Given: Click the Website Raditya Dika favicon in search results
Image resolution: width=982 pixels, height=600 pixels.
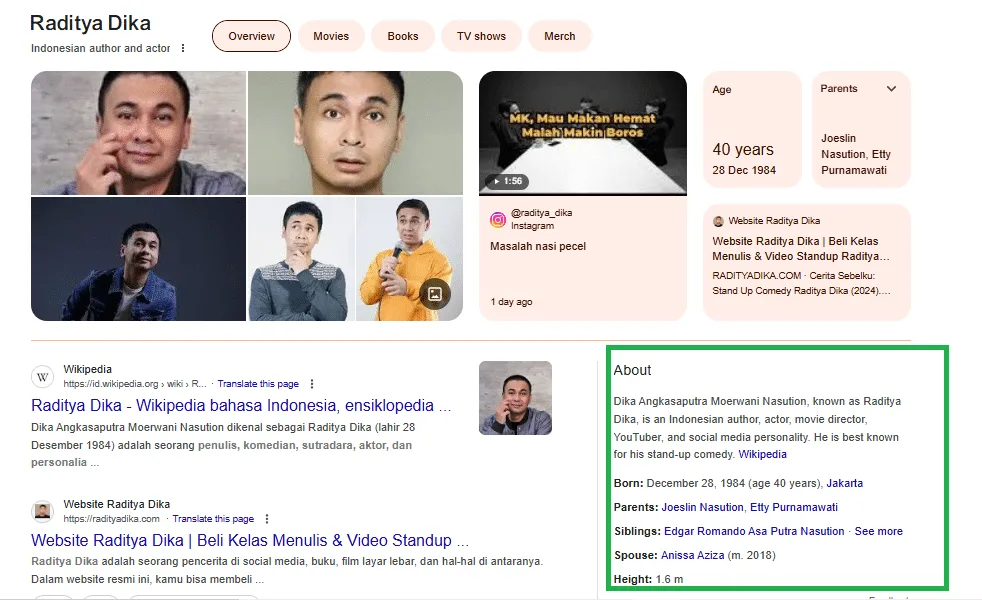Looking at the screenshot, I should pos(43,511).
